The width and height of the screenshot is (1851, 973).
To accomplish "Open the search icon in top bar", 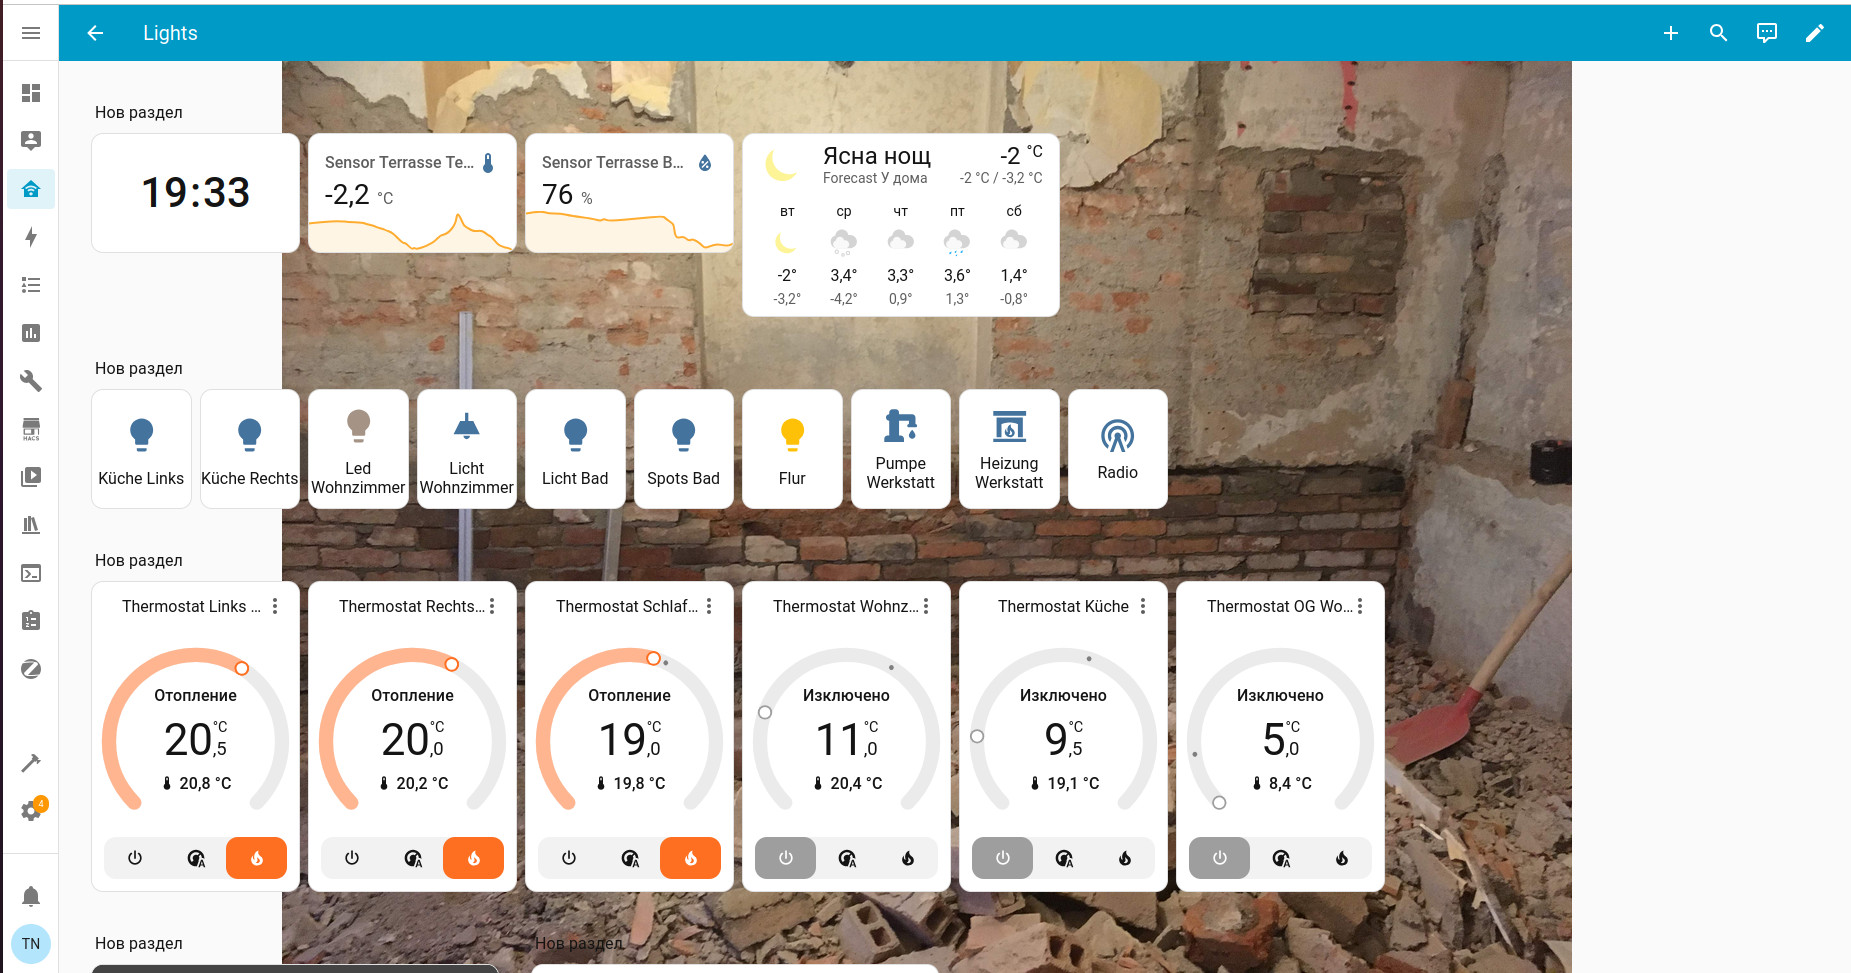I will coord(1718,33).
